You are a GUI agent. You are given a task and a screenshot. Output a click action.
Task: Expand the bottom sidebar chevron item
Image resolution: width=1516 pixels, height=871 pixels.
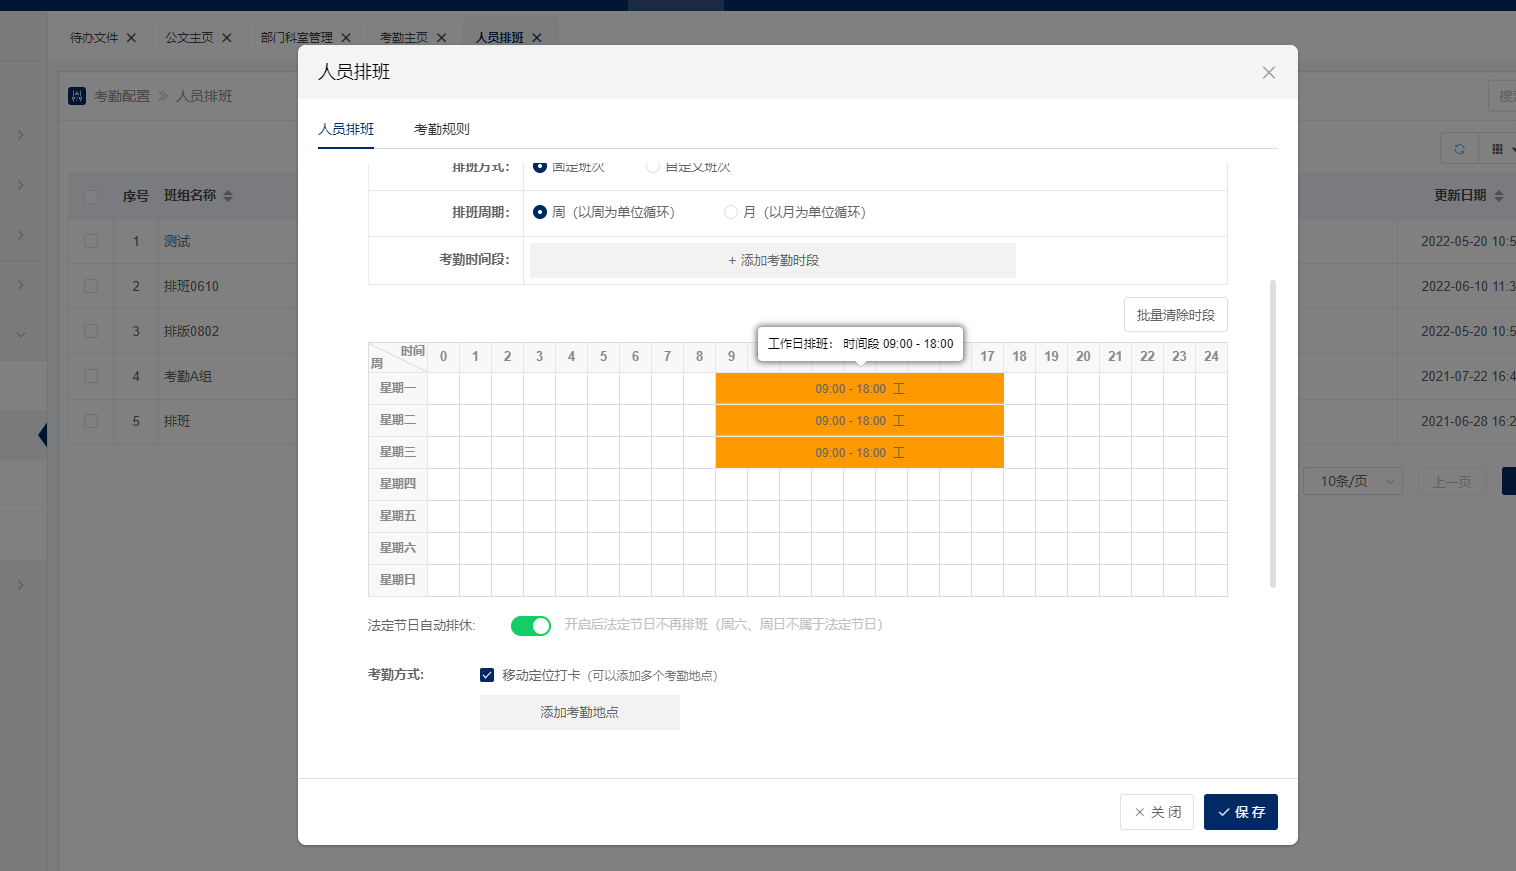click(x=21, y=585)
